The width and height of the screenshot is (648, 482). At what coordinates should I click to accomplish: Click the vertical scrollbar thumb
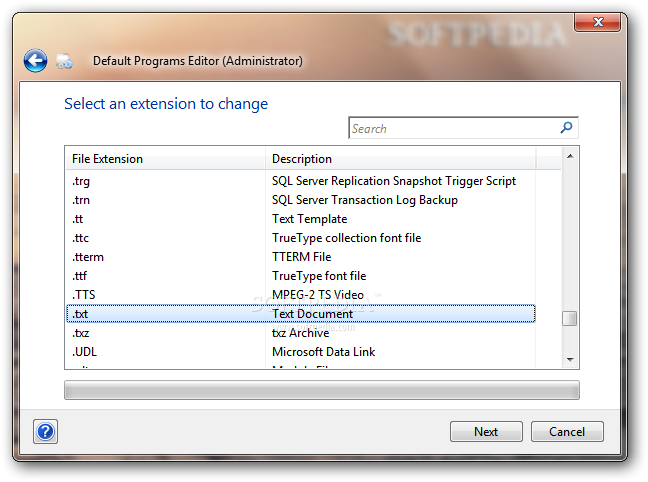click(570, 318)
